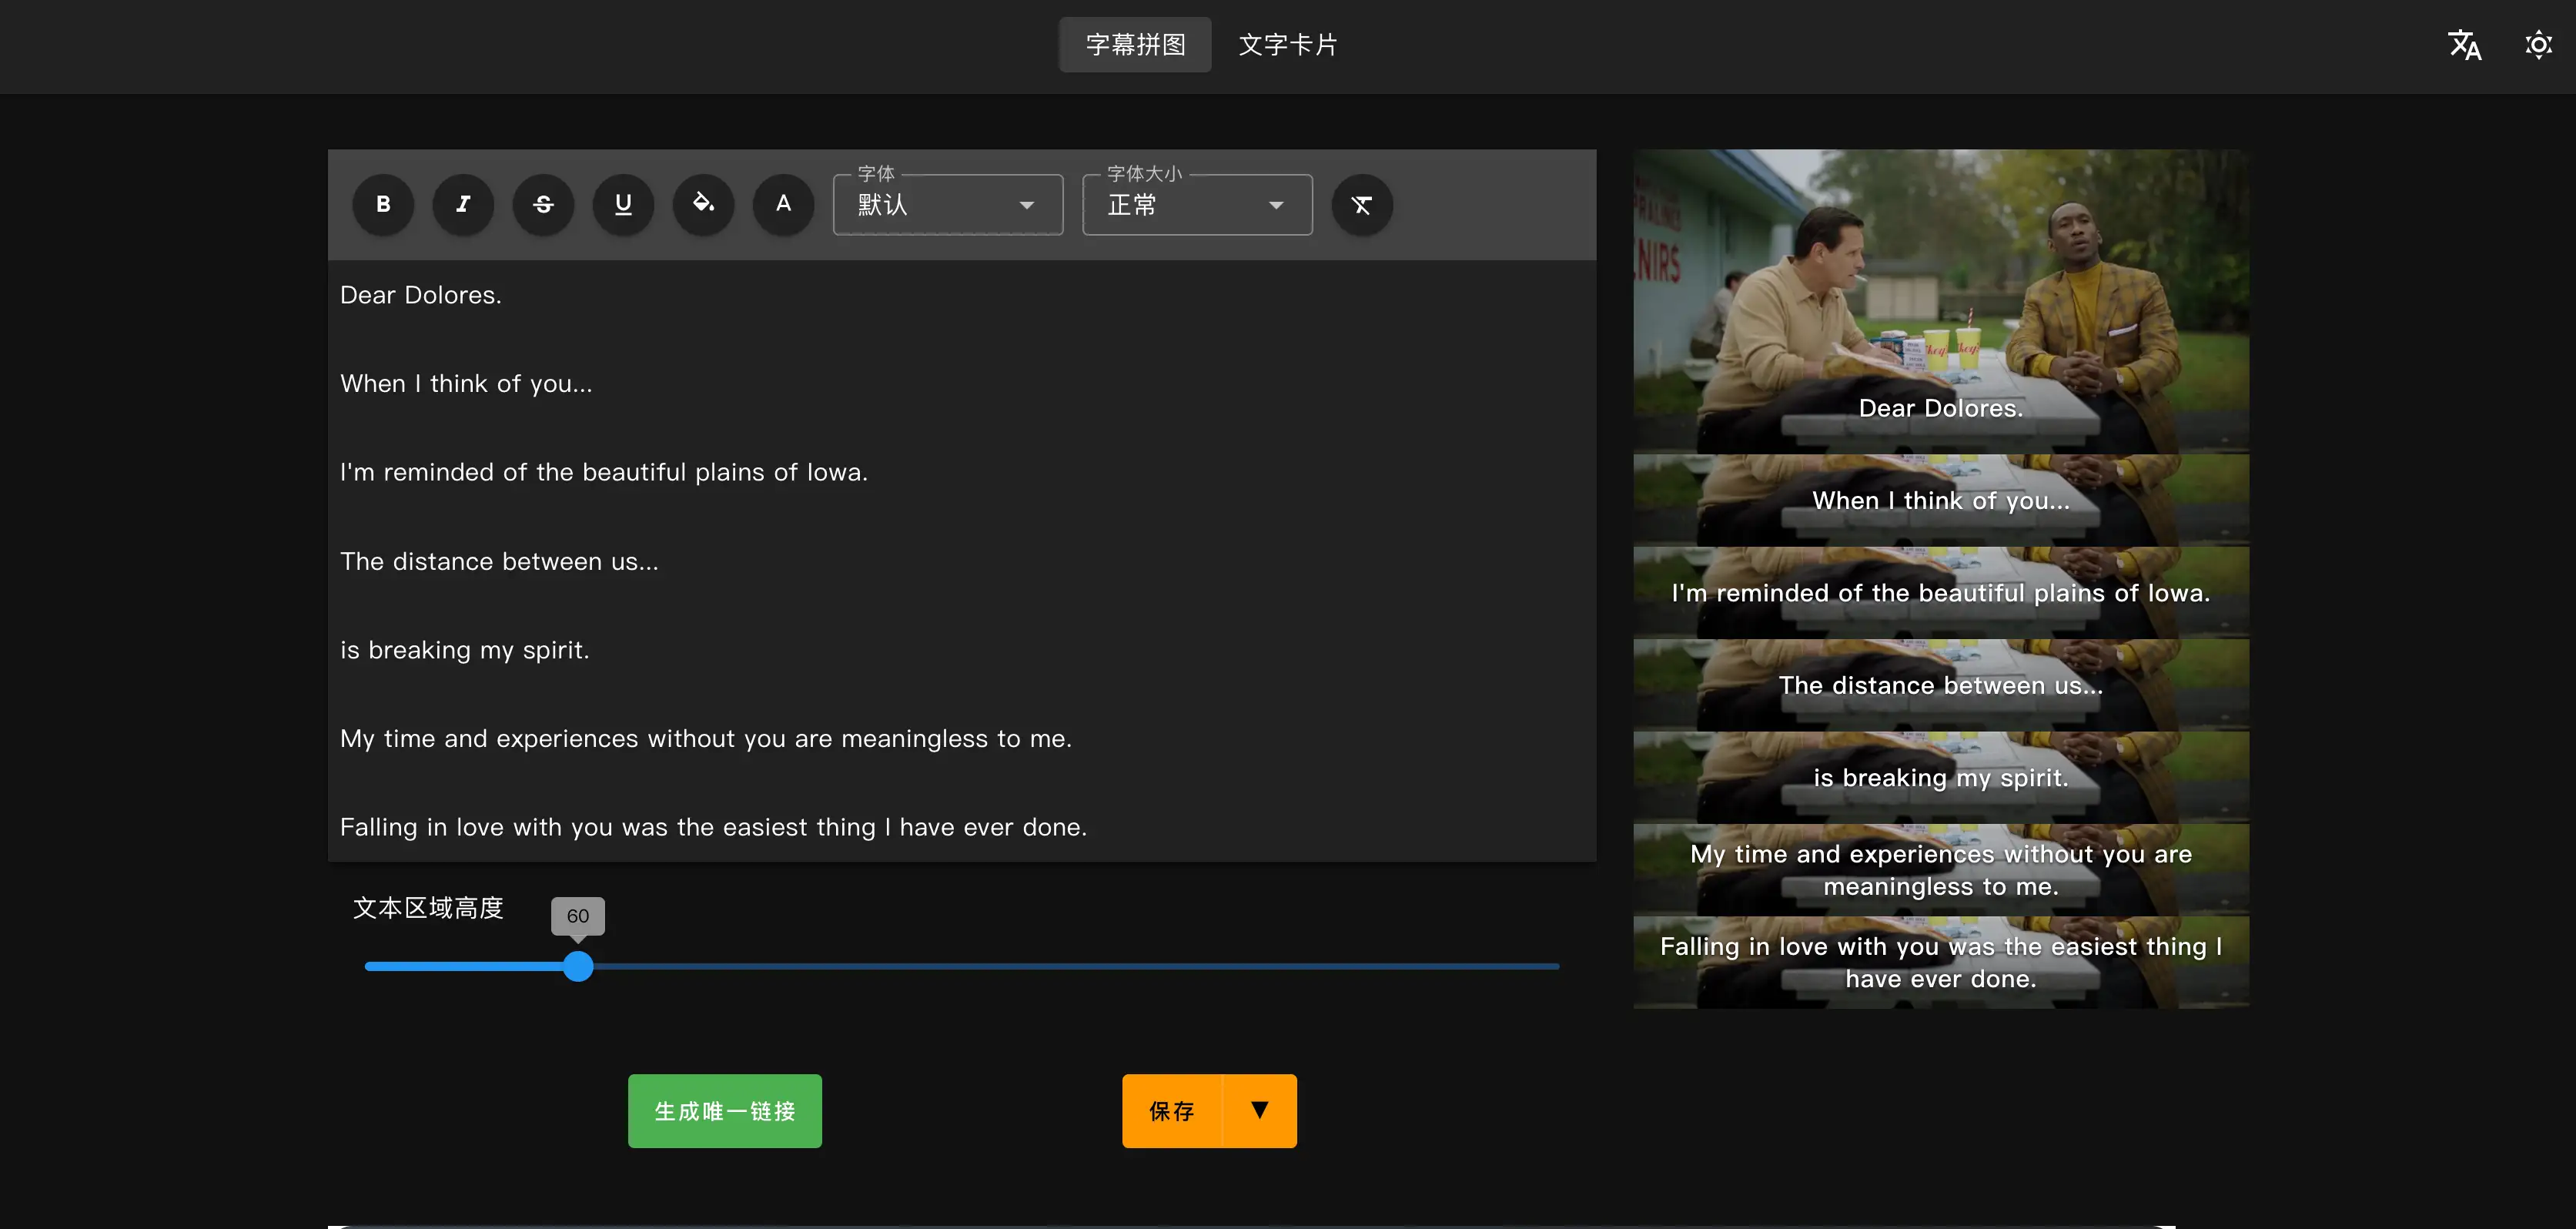The width and height of the screenshot is (2576, 1229).
Task: Apply italic text style
Action: coord(463,205)
